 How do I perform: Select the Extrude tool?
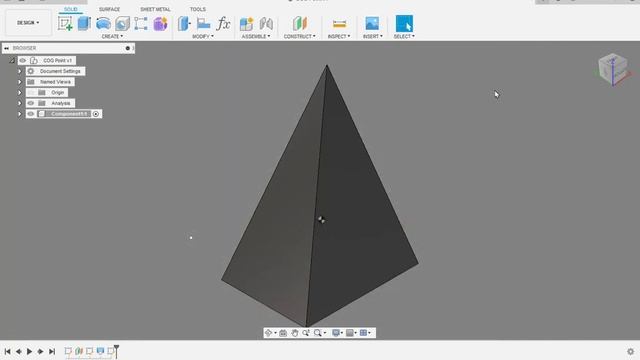(x=84, y=23)
